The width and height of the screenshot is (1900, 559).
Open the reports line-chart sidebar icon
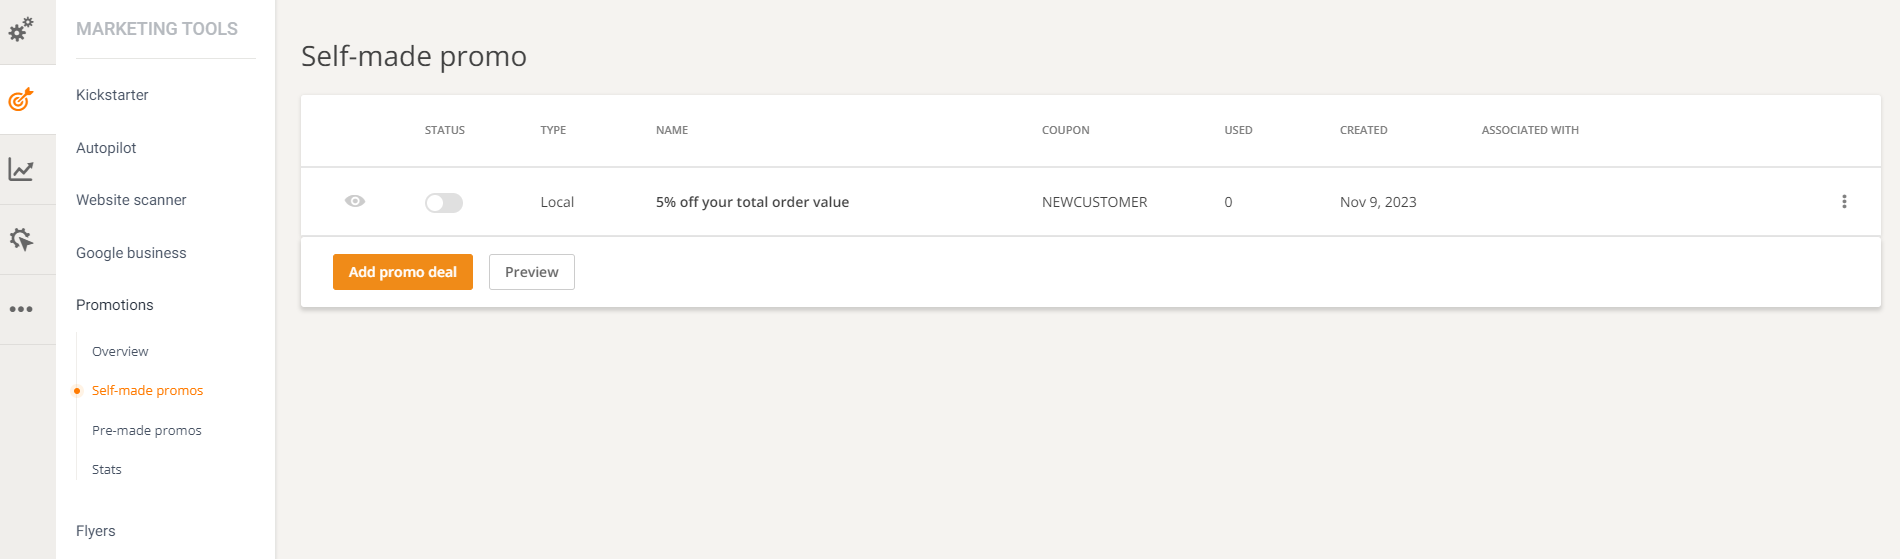coord(21,170)
